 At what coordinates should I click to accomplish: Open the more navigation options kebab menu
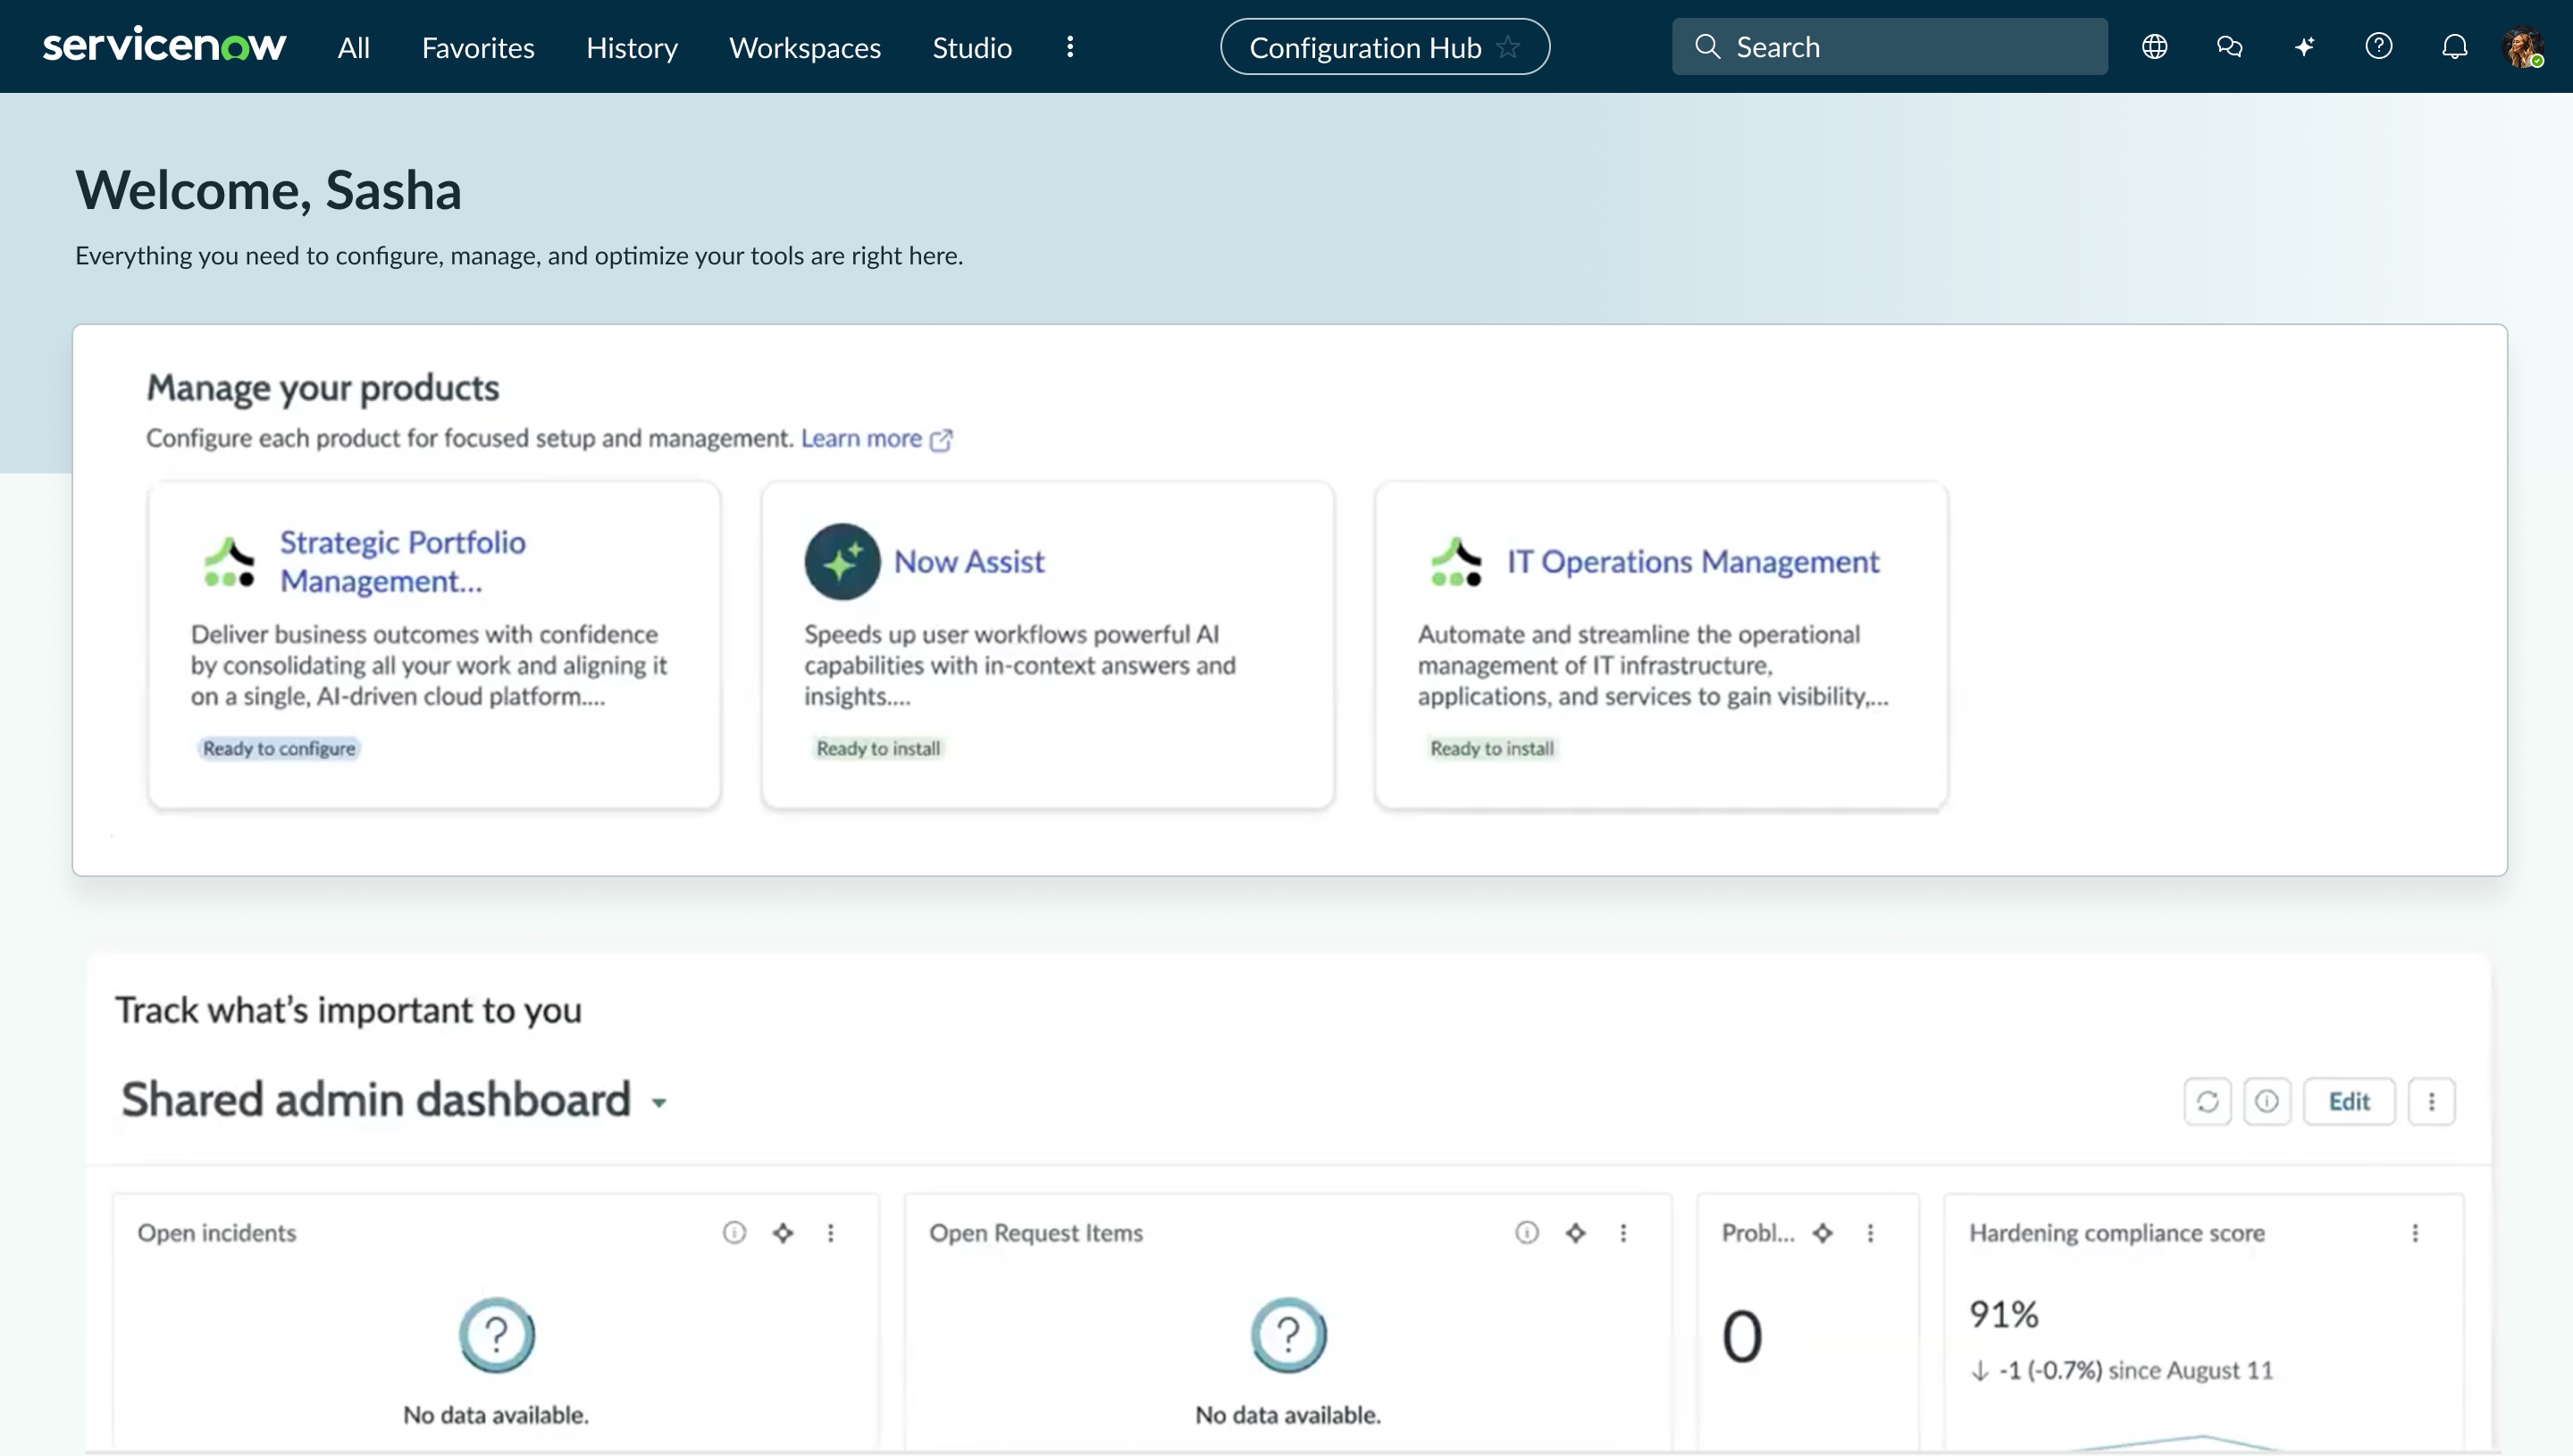[x=1070, y=47]
